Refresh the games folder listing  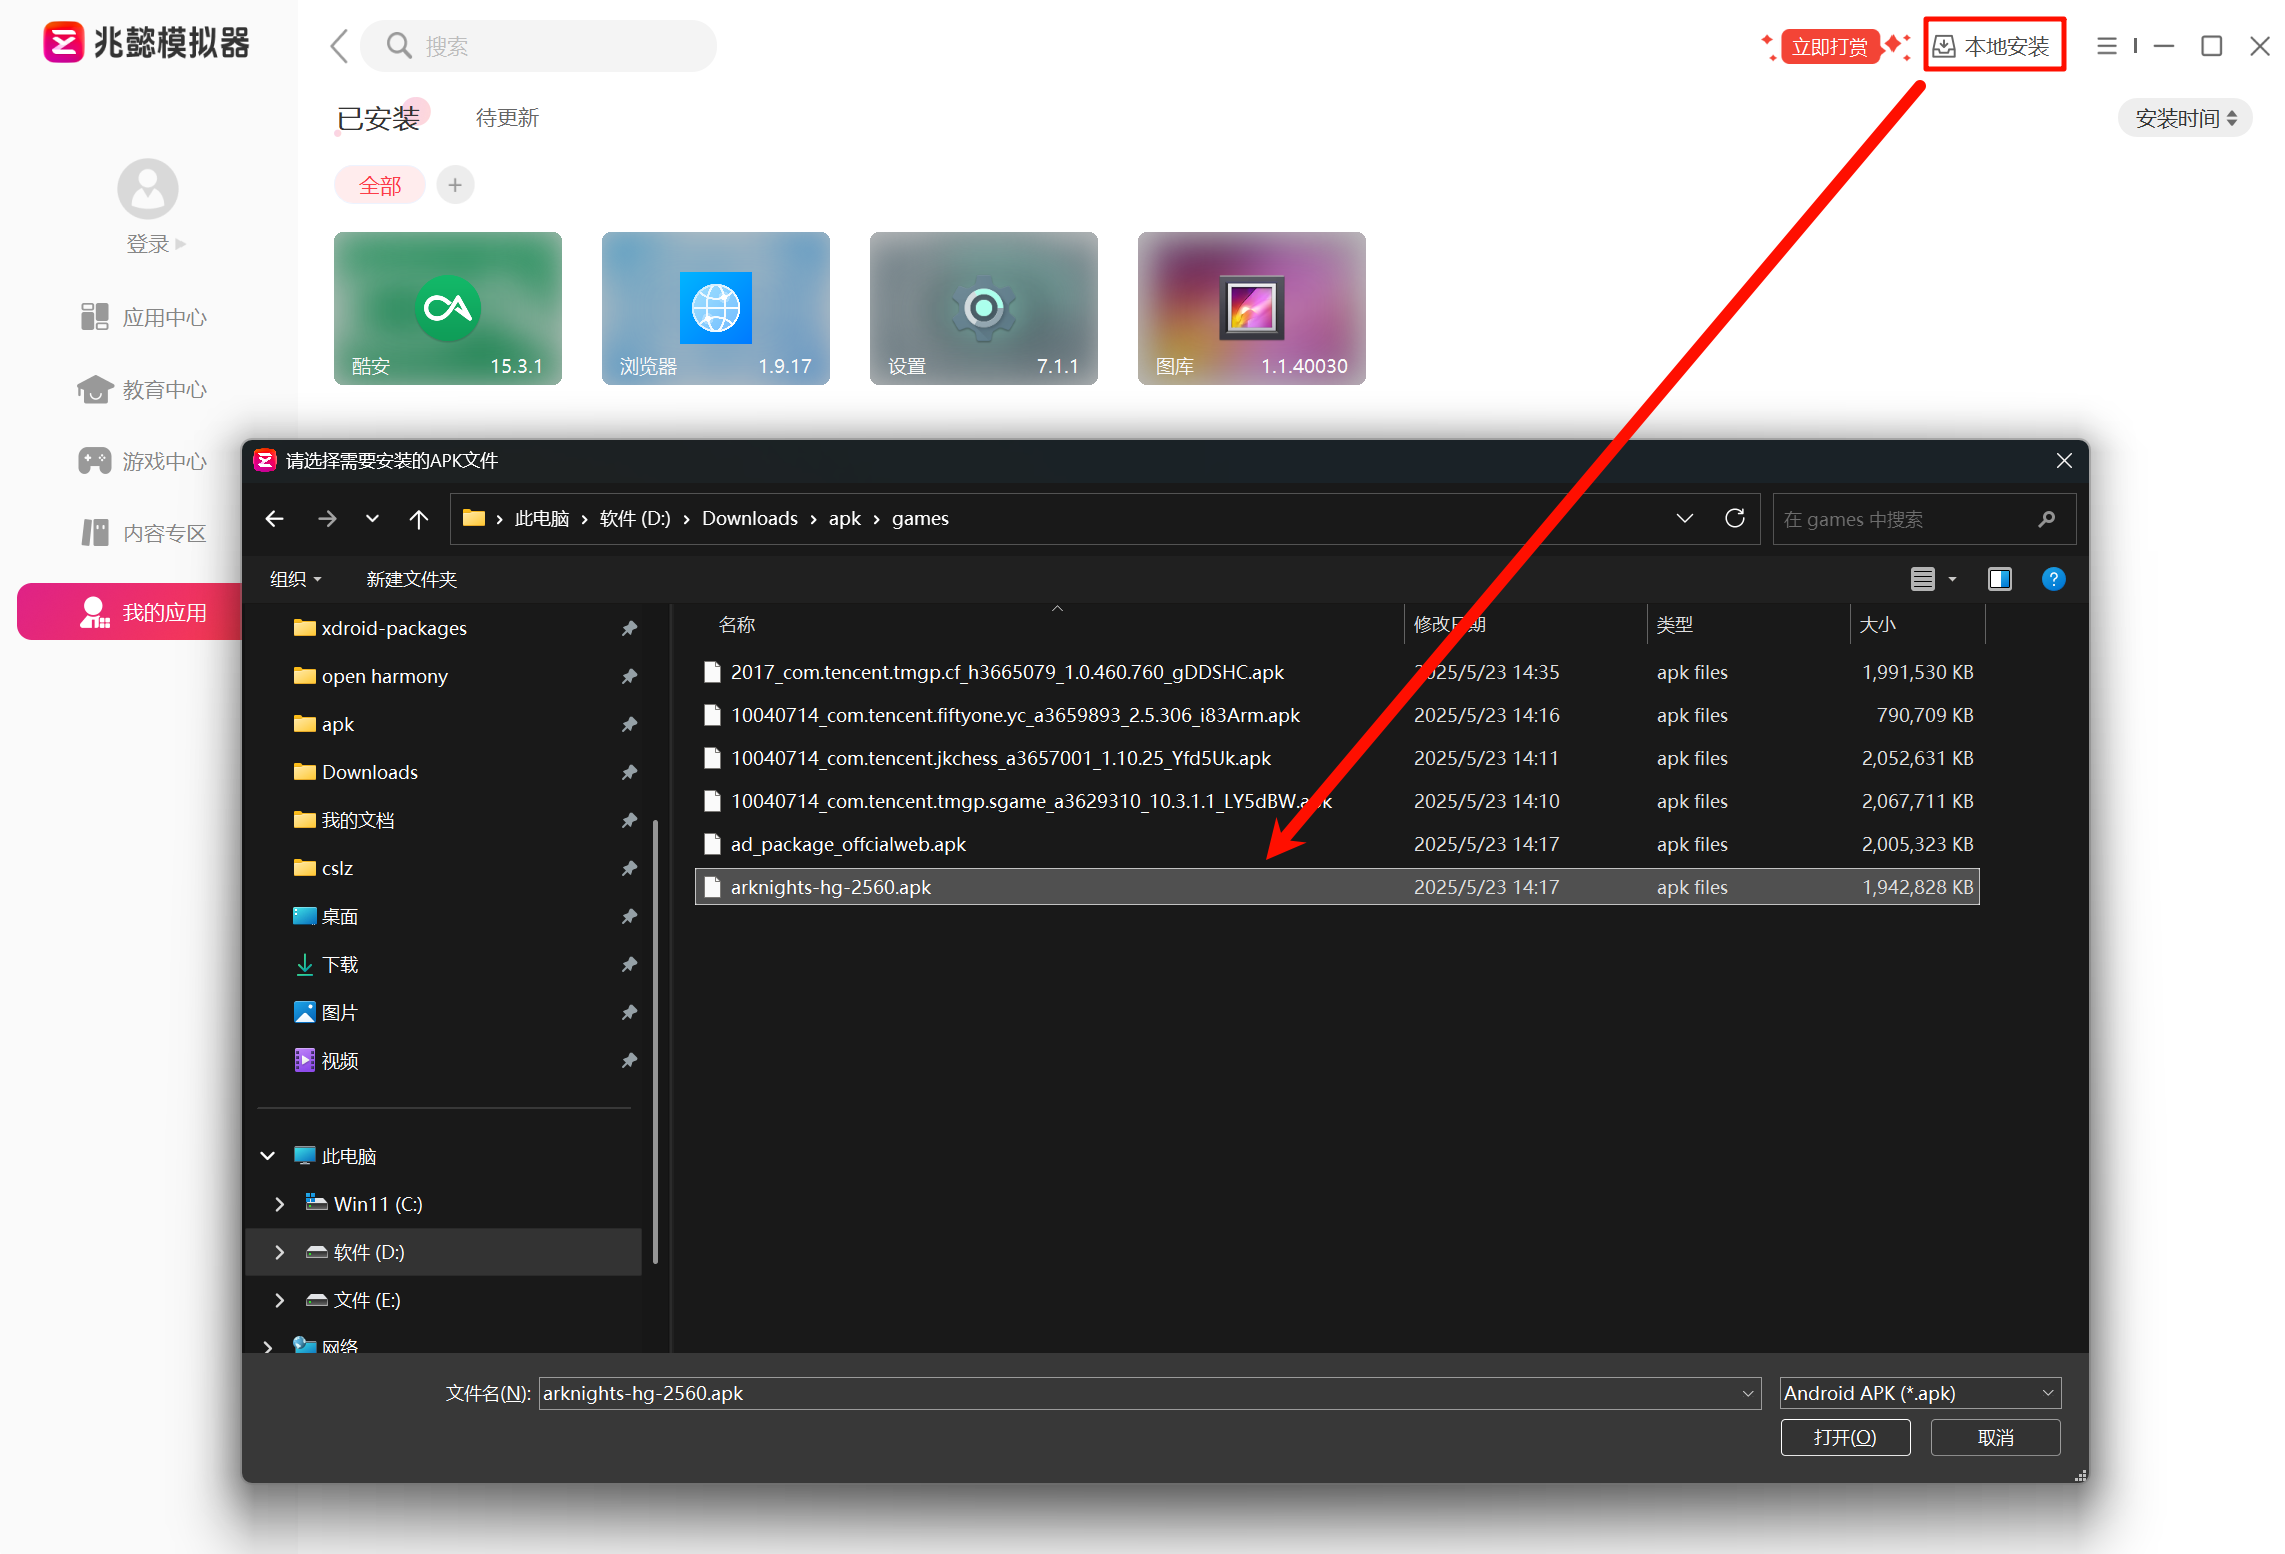(x=1735, y=518)
